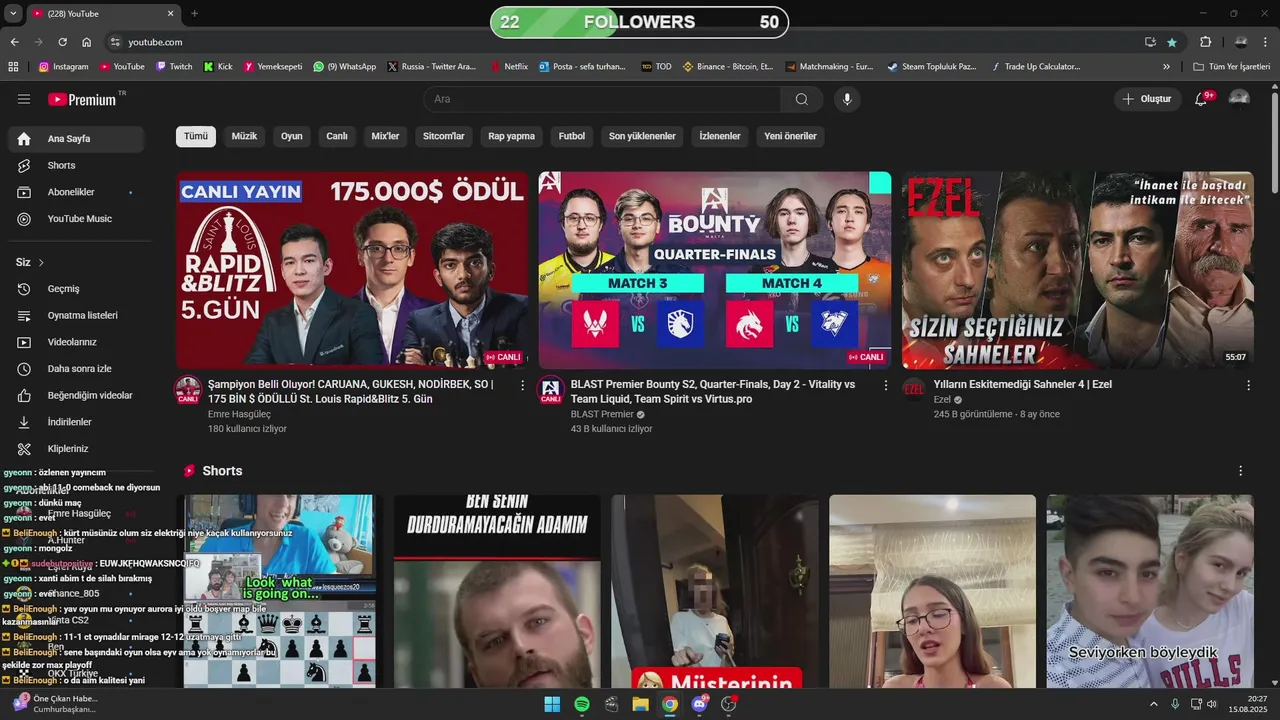Open the YouTube hamburger guide menu
This screenshot has height=720, width=1280.
point(24,99)
